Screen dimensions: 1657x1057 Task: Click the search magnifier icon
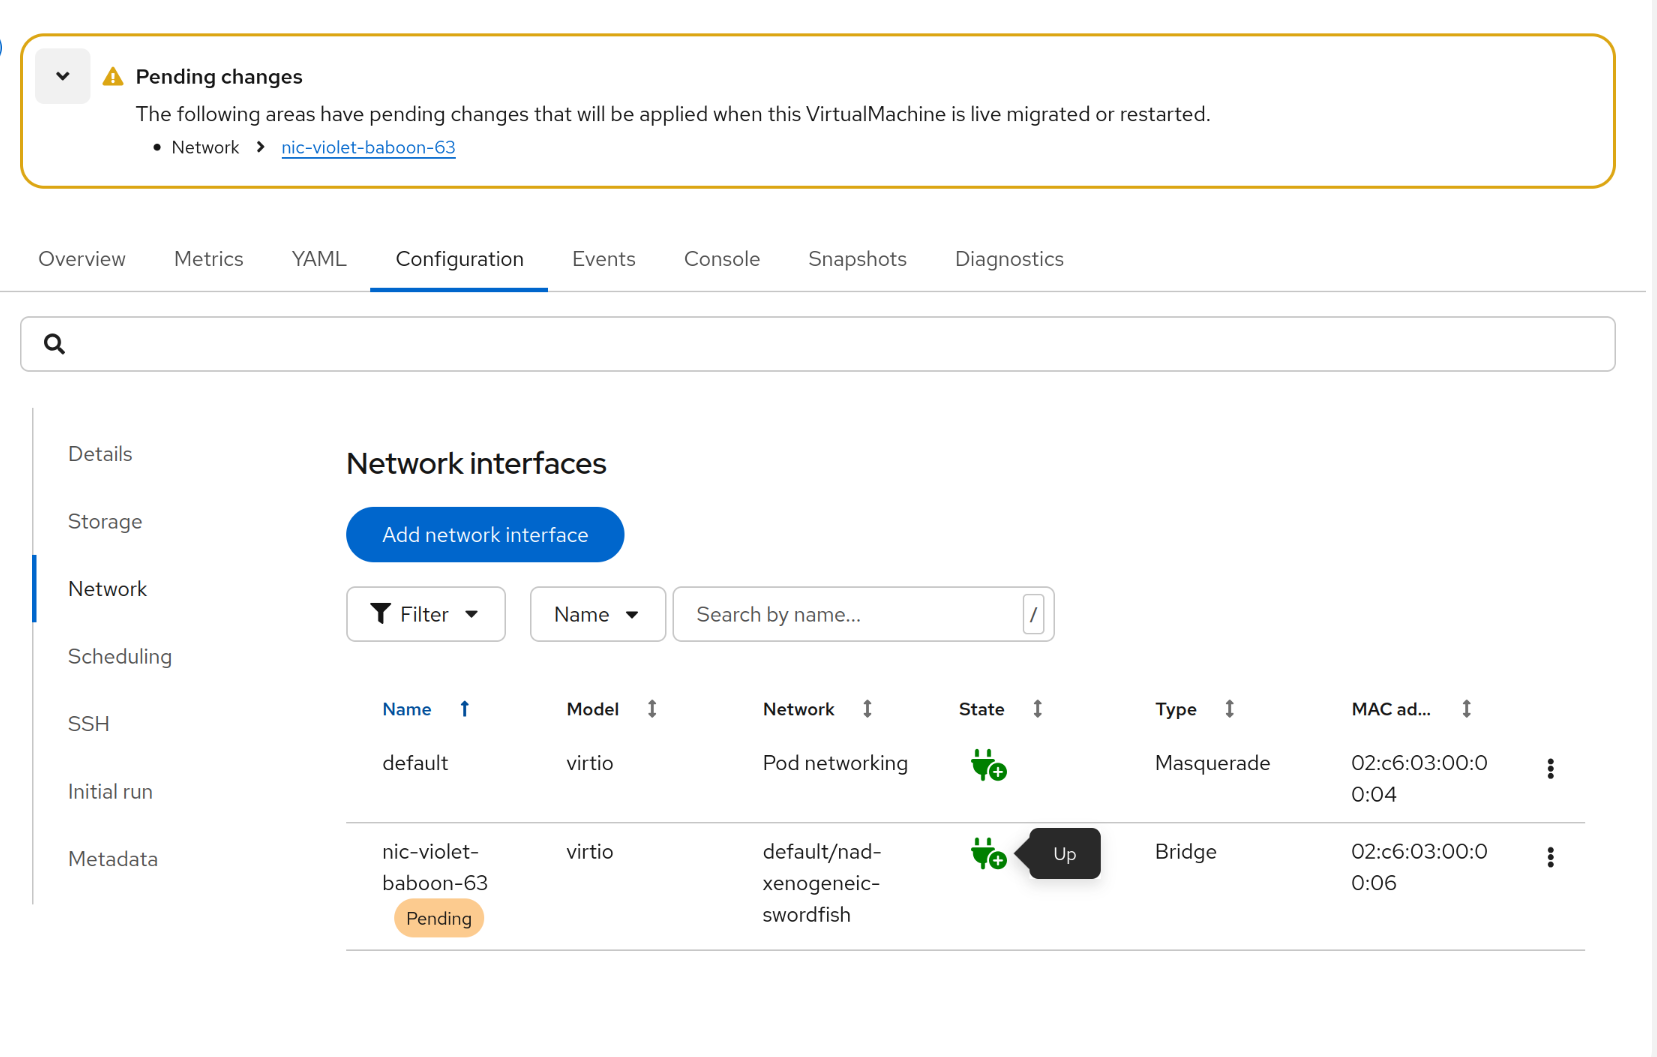(55, 344)
